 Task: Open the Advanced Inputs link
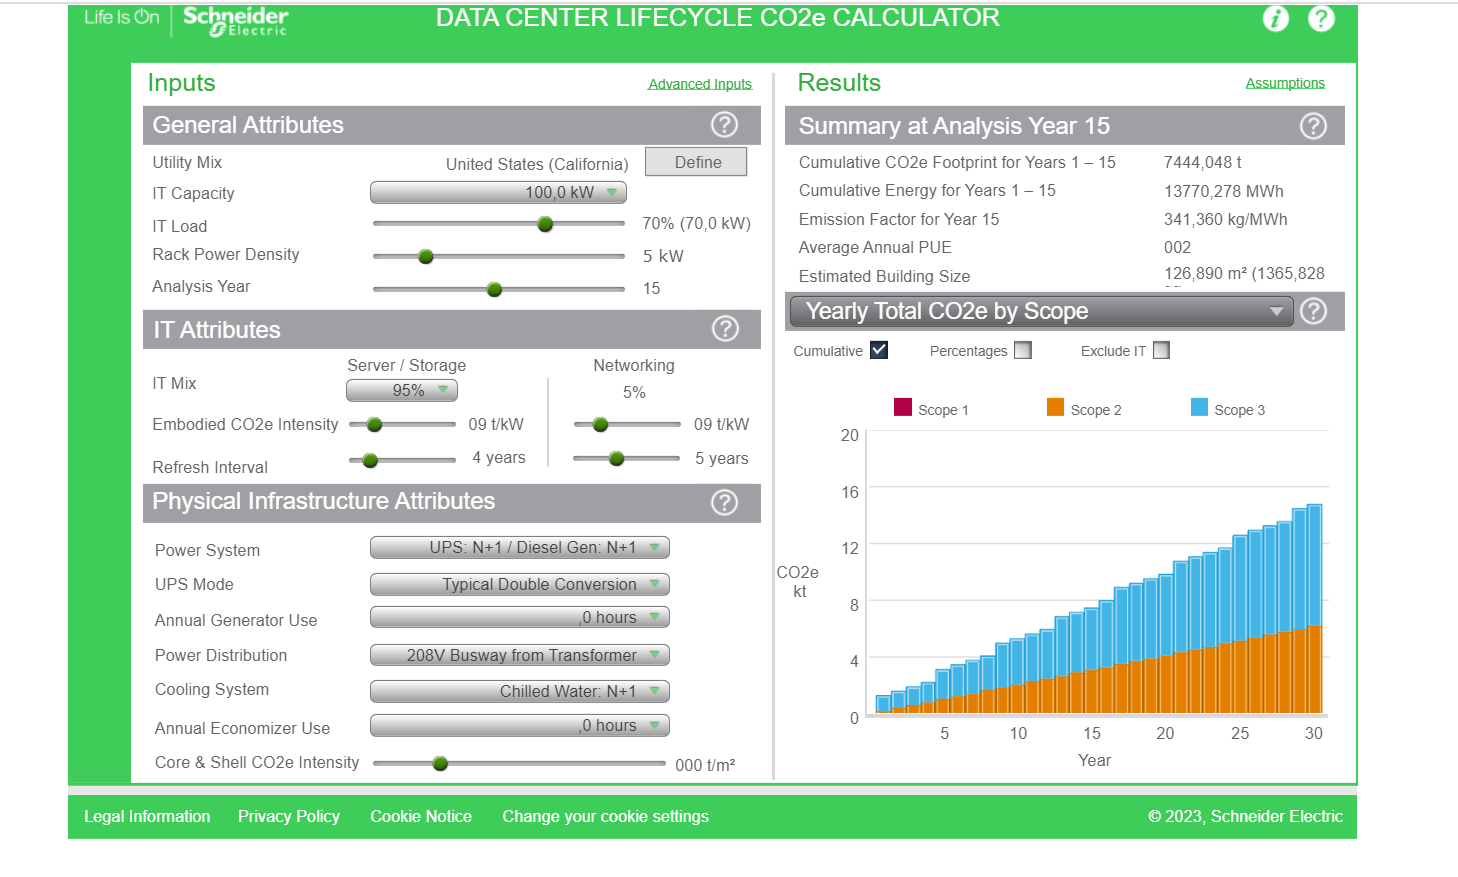click(700, 84)
